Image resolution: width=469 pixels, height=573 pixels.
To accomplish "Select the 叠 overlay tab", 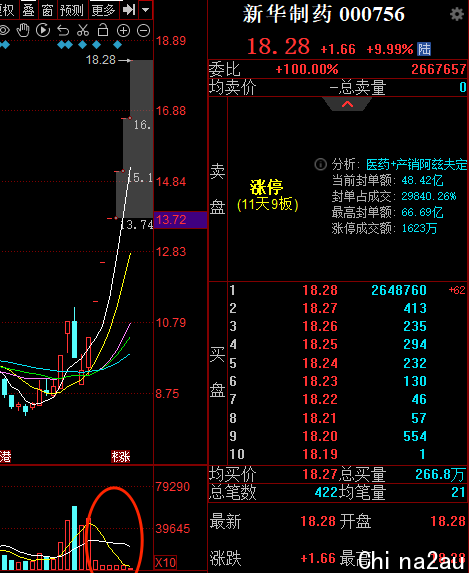I will pyautogui.click(x=28, y=10).
